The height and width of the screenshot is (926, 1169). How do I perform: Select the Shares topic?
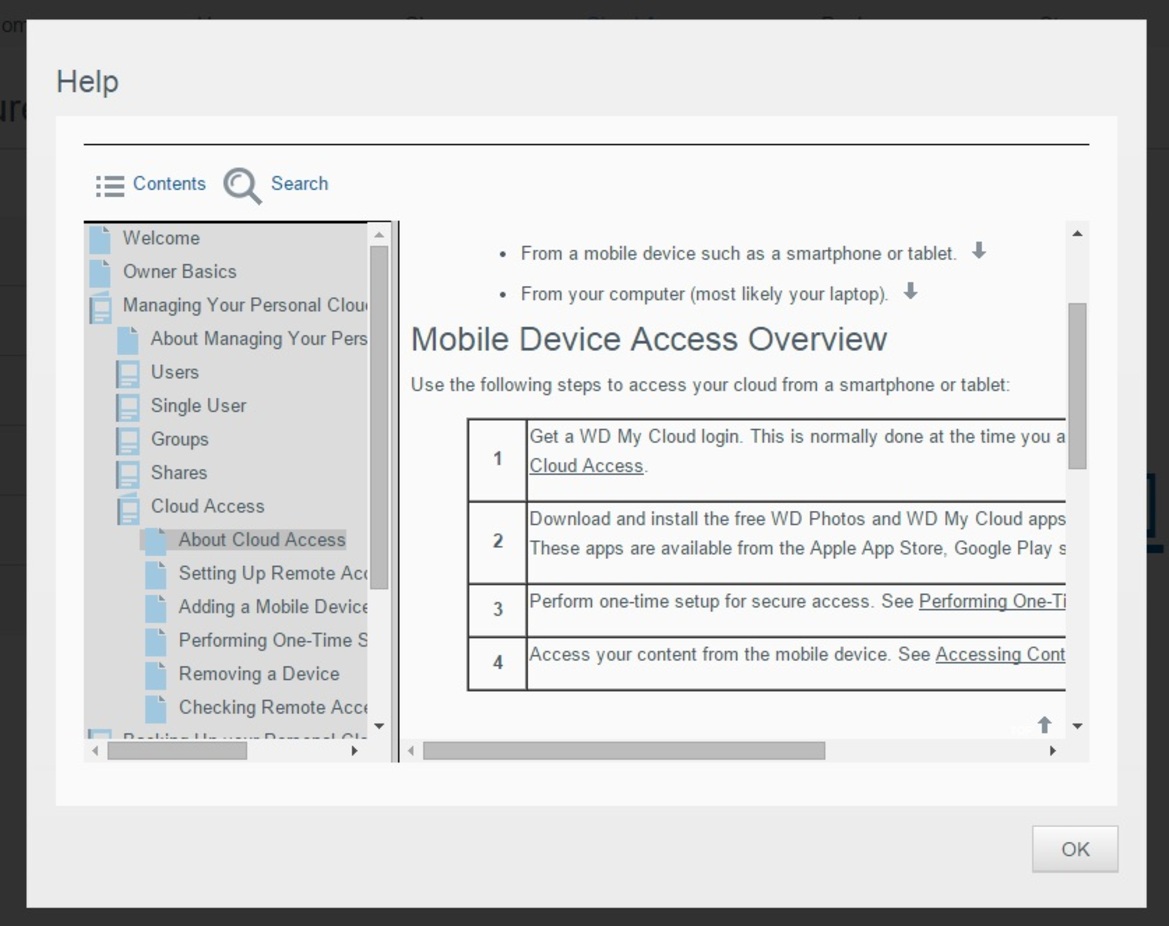(x=179, y=473)
